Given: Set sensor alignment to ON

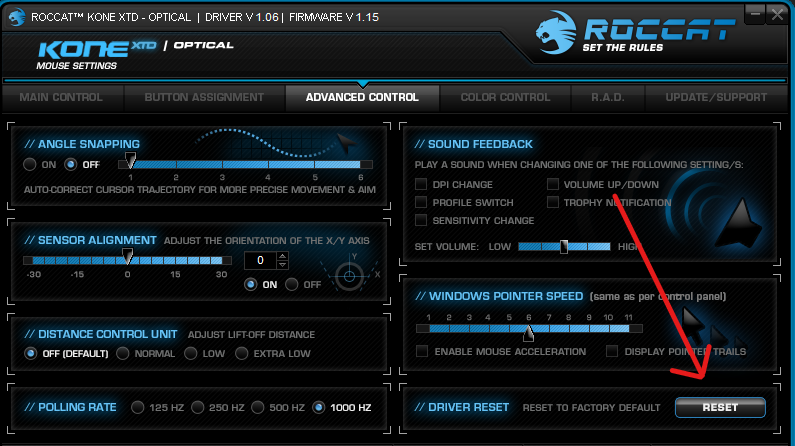Looking at the screenshot, I should click(x=250, y=284).
